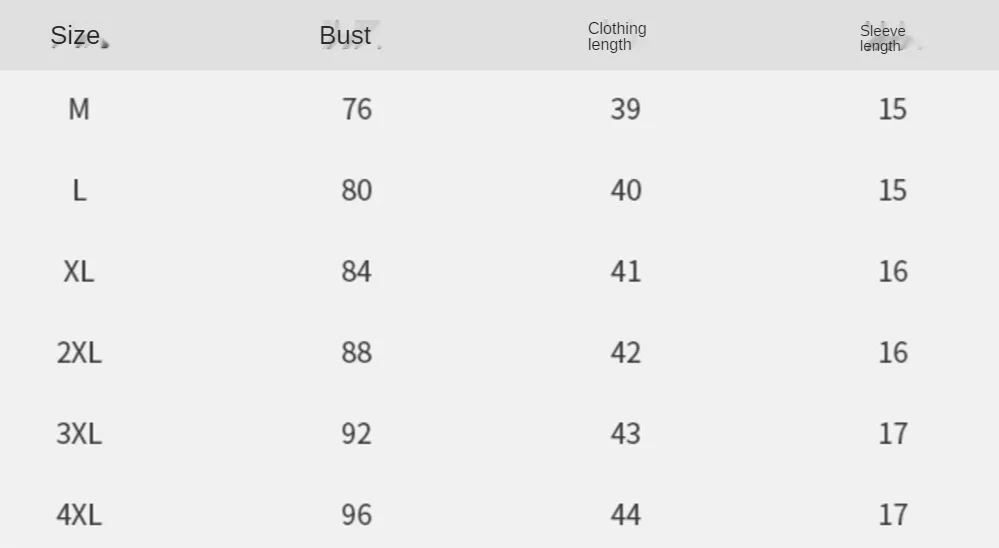Click sleeve length 17 in 4XL row
The height and width of the screenshot is (548, 999).
coord(893,515)
